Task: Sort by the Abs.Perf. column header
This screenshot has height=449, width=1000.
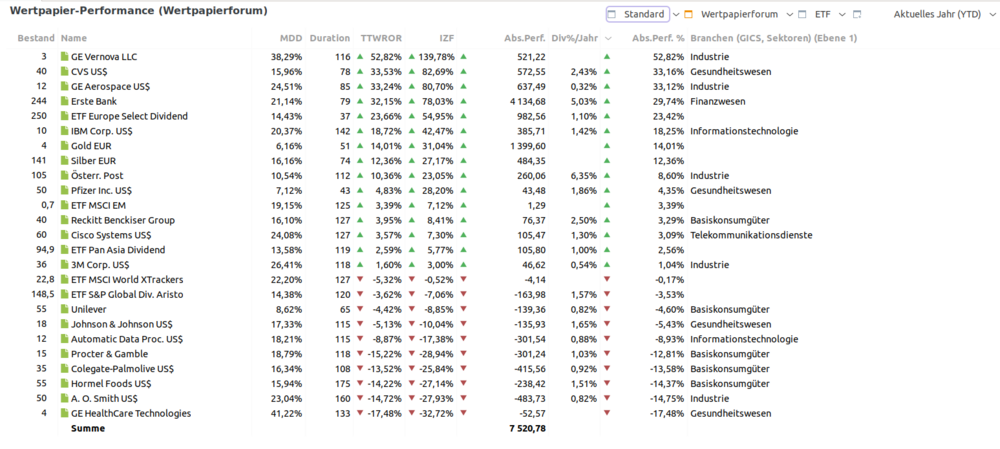Action: tap(524, 38)
